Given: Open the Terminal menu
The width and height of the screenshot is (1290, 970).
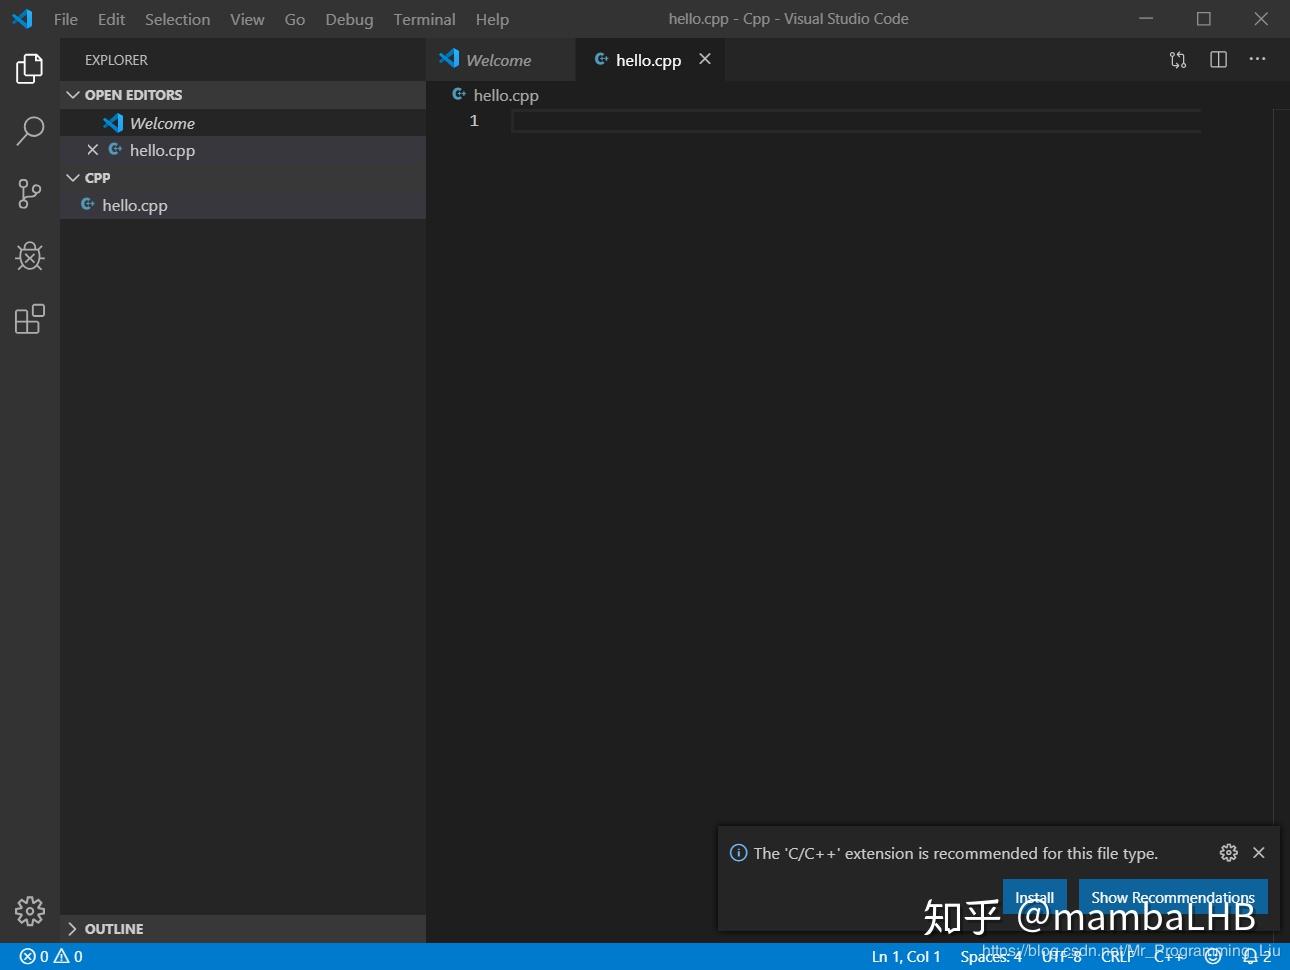Looking at the screenshot, I should click(x=424, y=19).
